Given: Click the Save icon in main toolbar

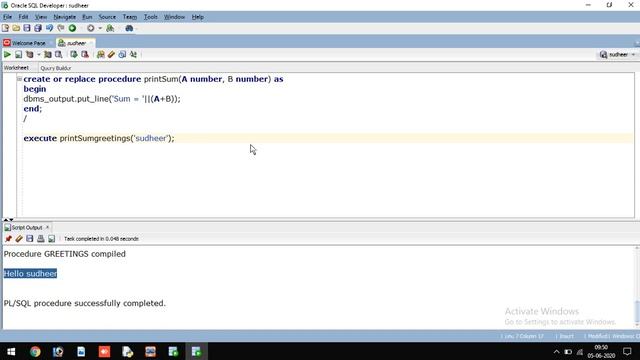Looking at the screenshot, I should [27, 28].
